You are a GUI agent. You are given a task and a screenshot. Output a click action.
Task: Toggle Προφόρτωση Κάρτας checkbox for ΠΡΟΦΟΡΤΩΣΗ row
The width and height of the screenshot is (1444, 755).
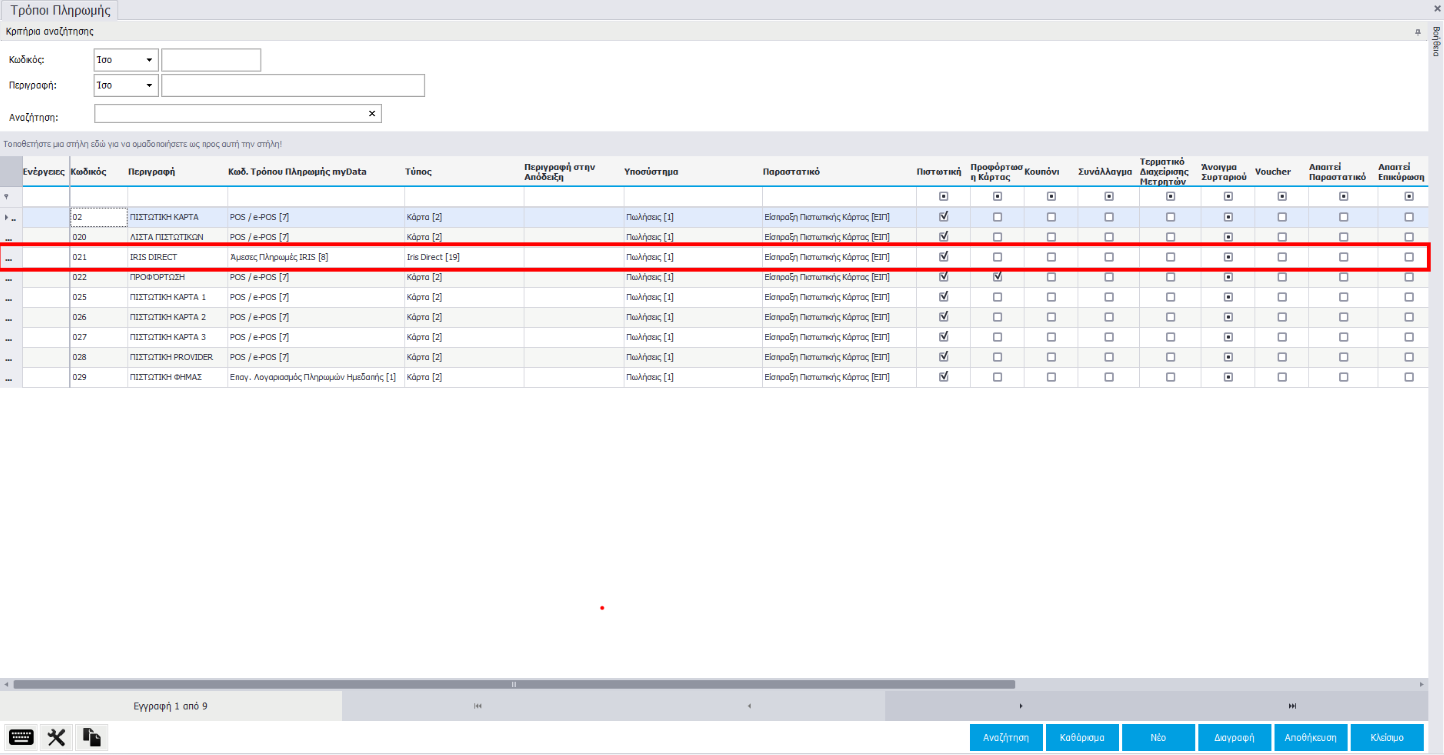tap(997, 277)
